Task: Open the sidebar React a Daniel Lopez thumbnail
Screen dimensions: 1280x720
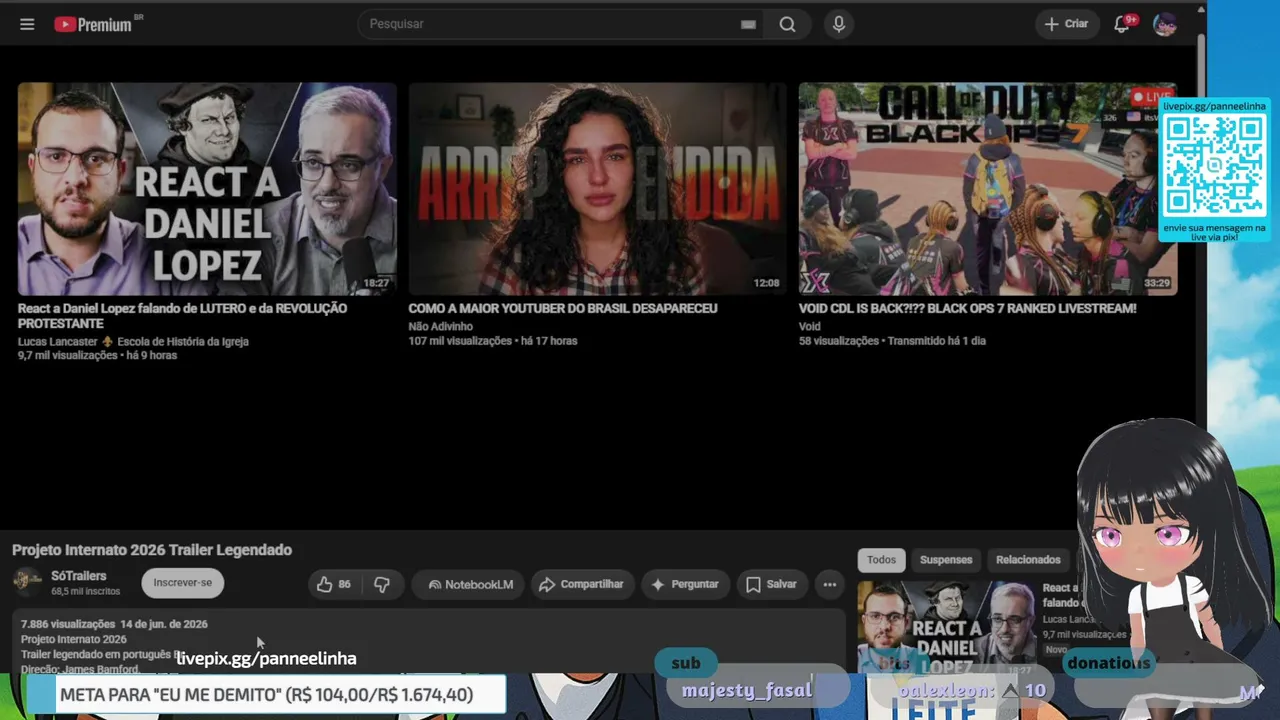Action: (946, 627)
